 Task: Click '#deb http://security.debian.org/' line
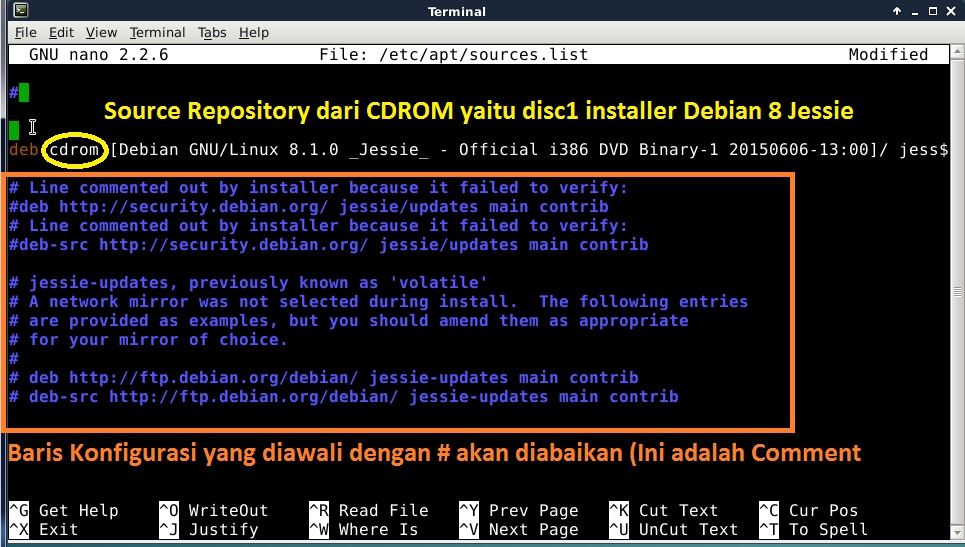tap(309, 207)
